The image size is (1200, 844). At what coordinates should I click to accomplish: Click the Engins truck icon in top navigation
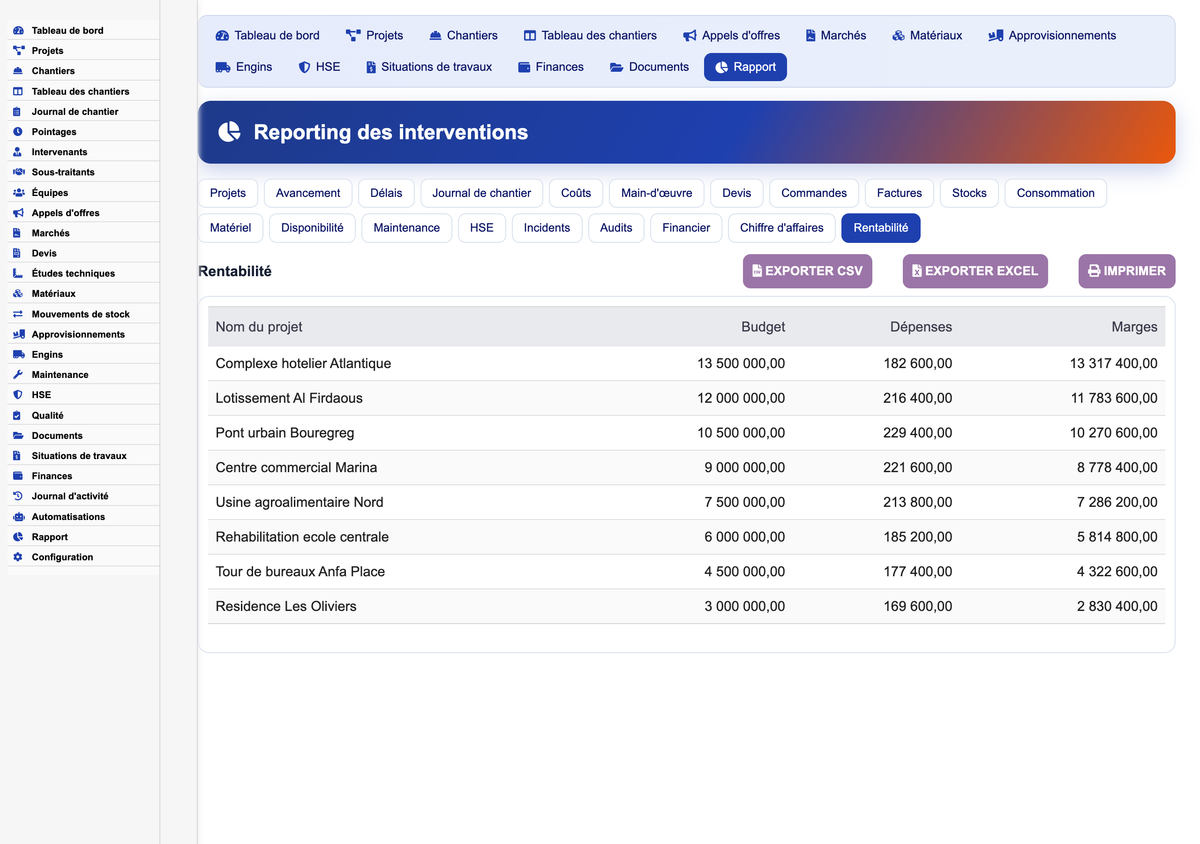(223, 67)
